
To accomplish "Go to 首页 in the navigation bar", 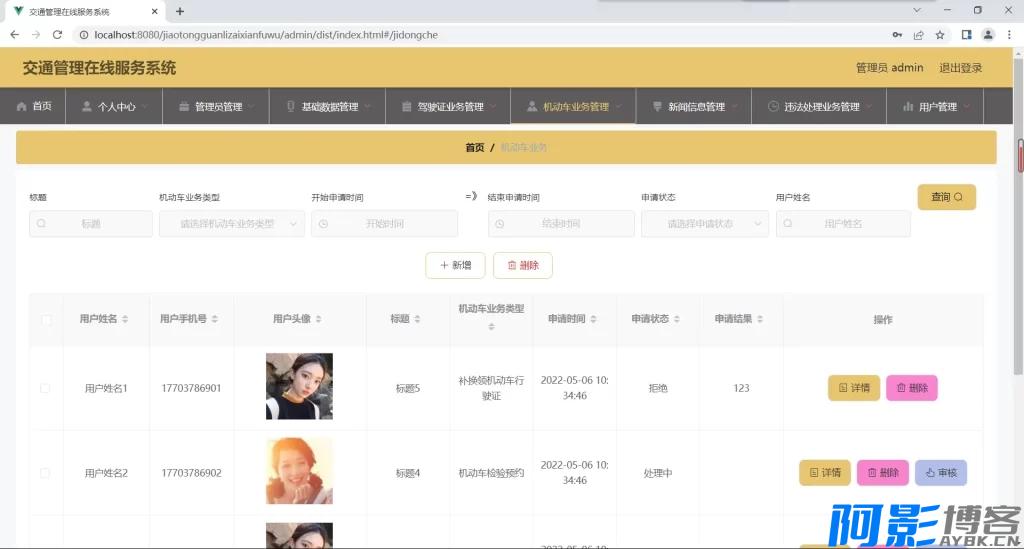I will point(33,107).
